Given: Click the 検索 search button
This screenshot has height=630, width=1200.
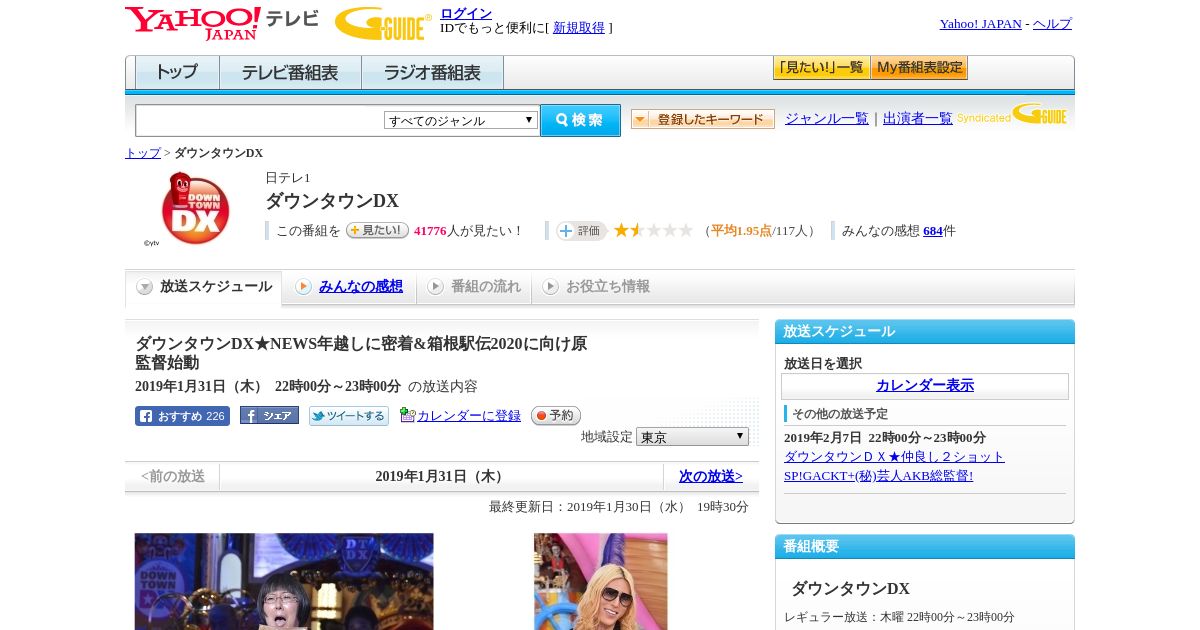Looking at the screenshot, I should (580, 120).
